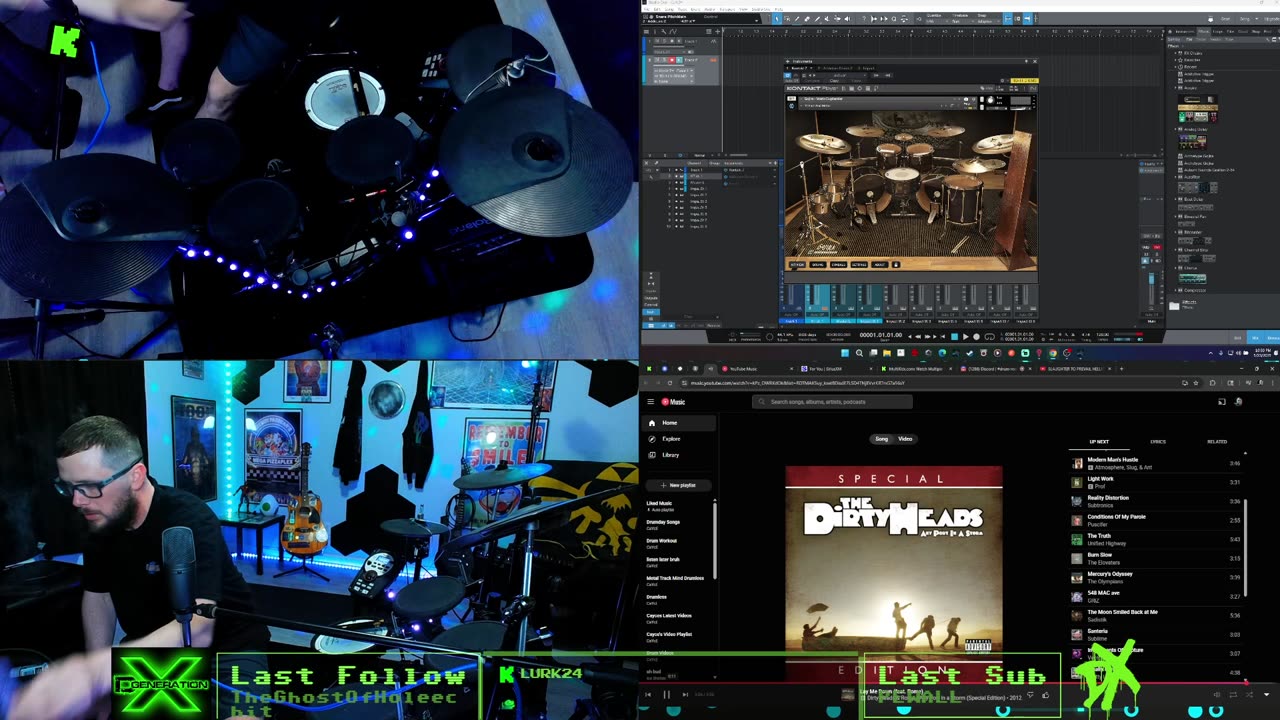Screen dimensions: 1280x720
Task: Select the Eraser tool in Studio One toolbar
Action: [x=807, y=19]
